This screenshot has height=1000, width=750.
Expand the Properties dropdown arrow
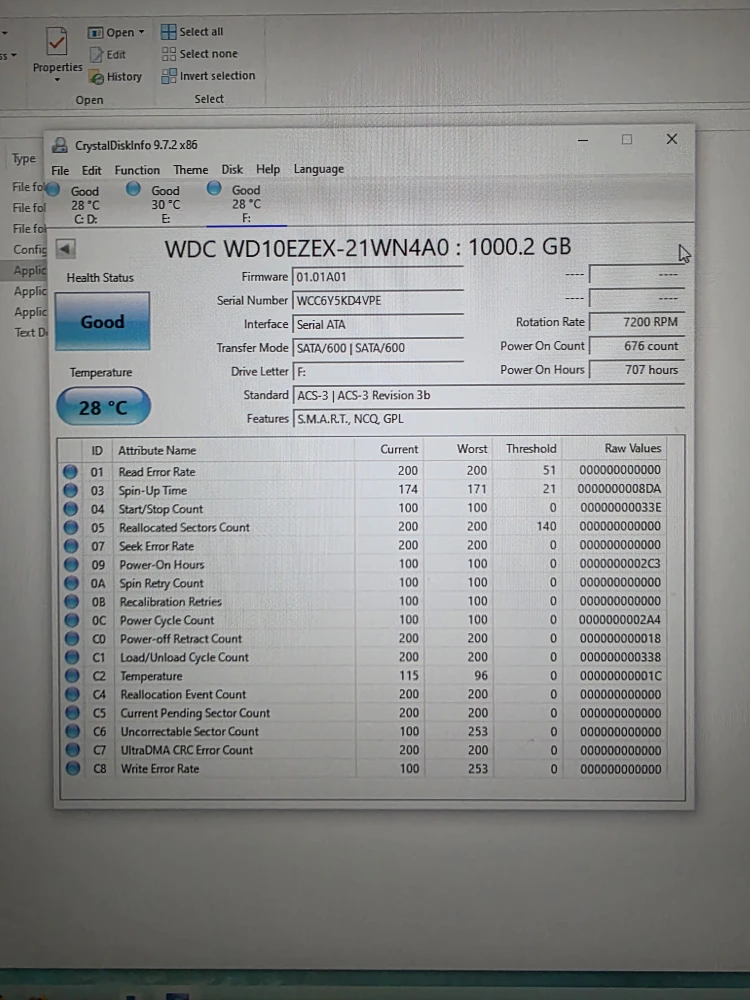pyautogui.click(x=57, y=80)
